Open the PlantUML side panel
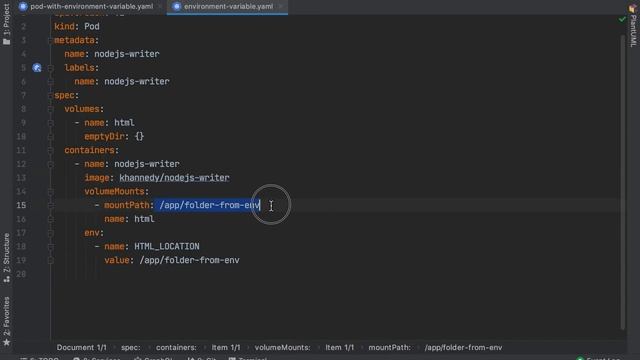This screenshot has height=360, width=640. 633,25
